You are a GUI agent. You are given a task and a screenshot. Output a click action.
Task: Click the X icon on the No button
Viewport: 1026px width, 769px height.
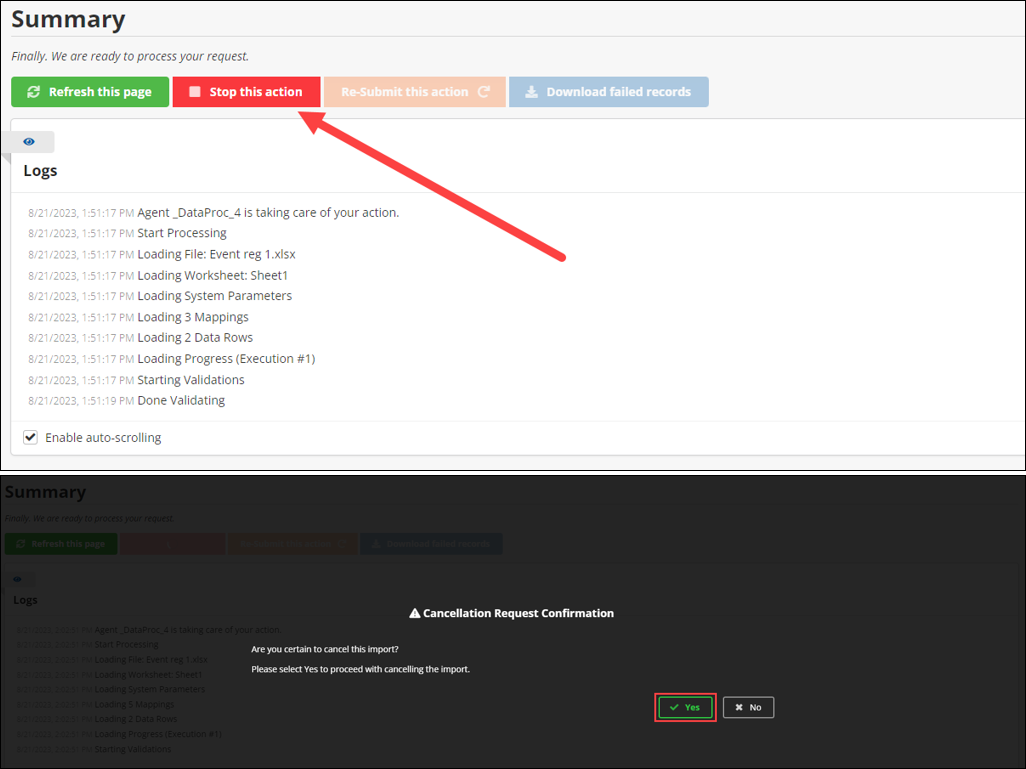click(739, 707)
